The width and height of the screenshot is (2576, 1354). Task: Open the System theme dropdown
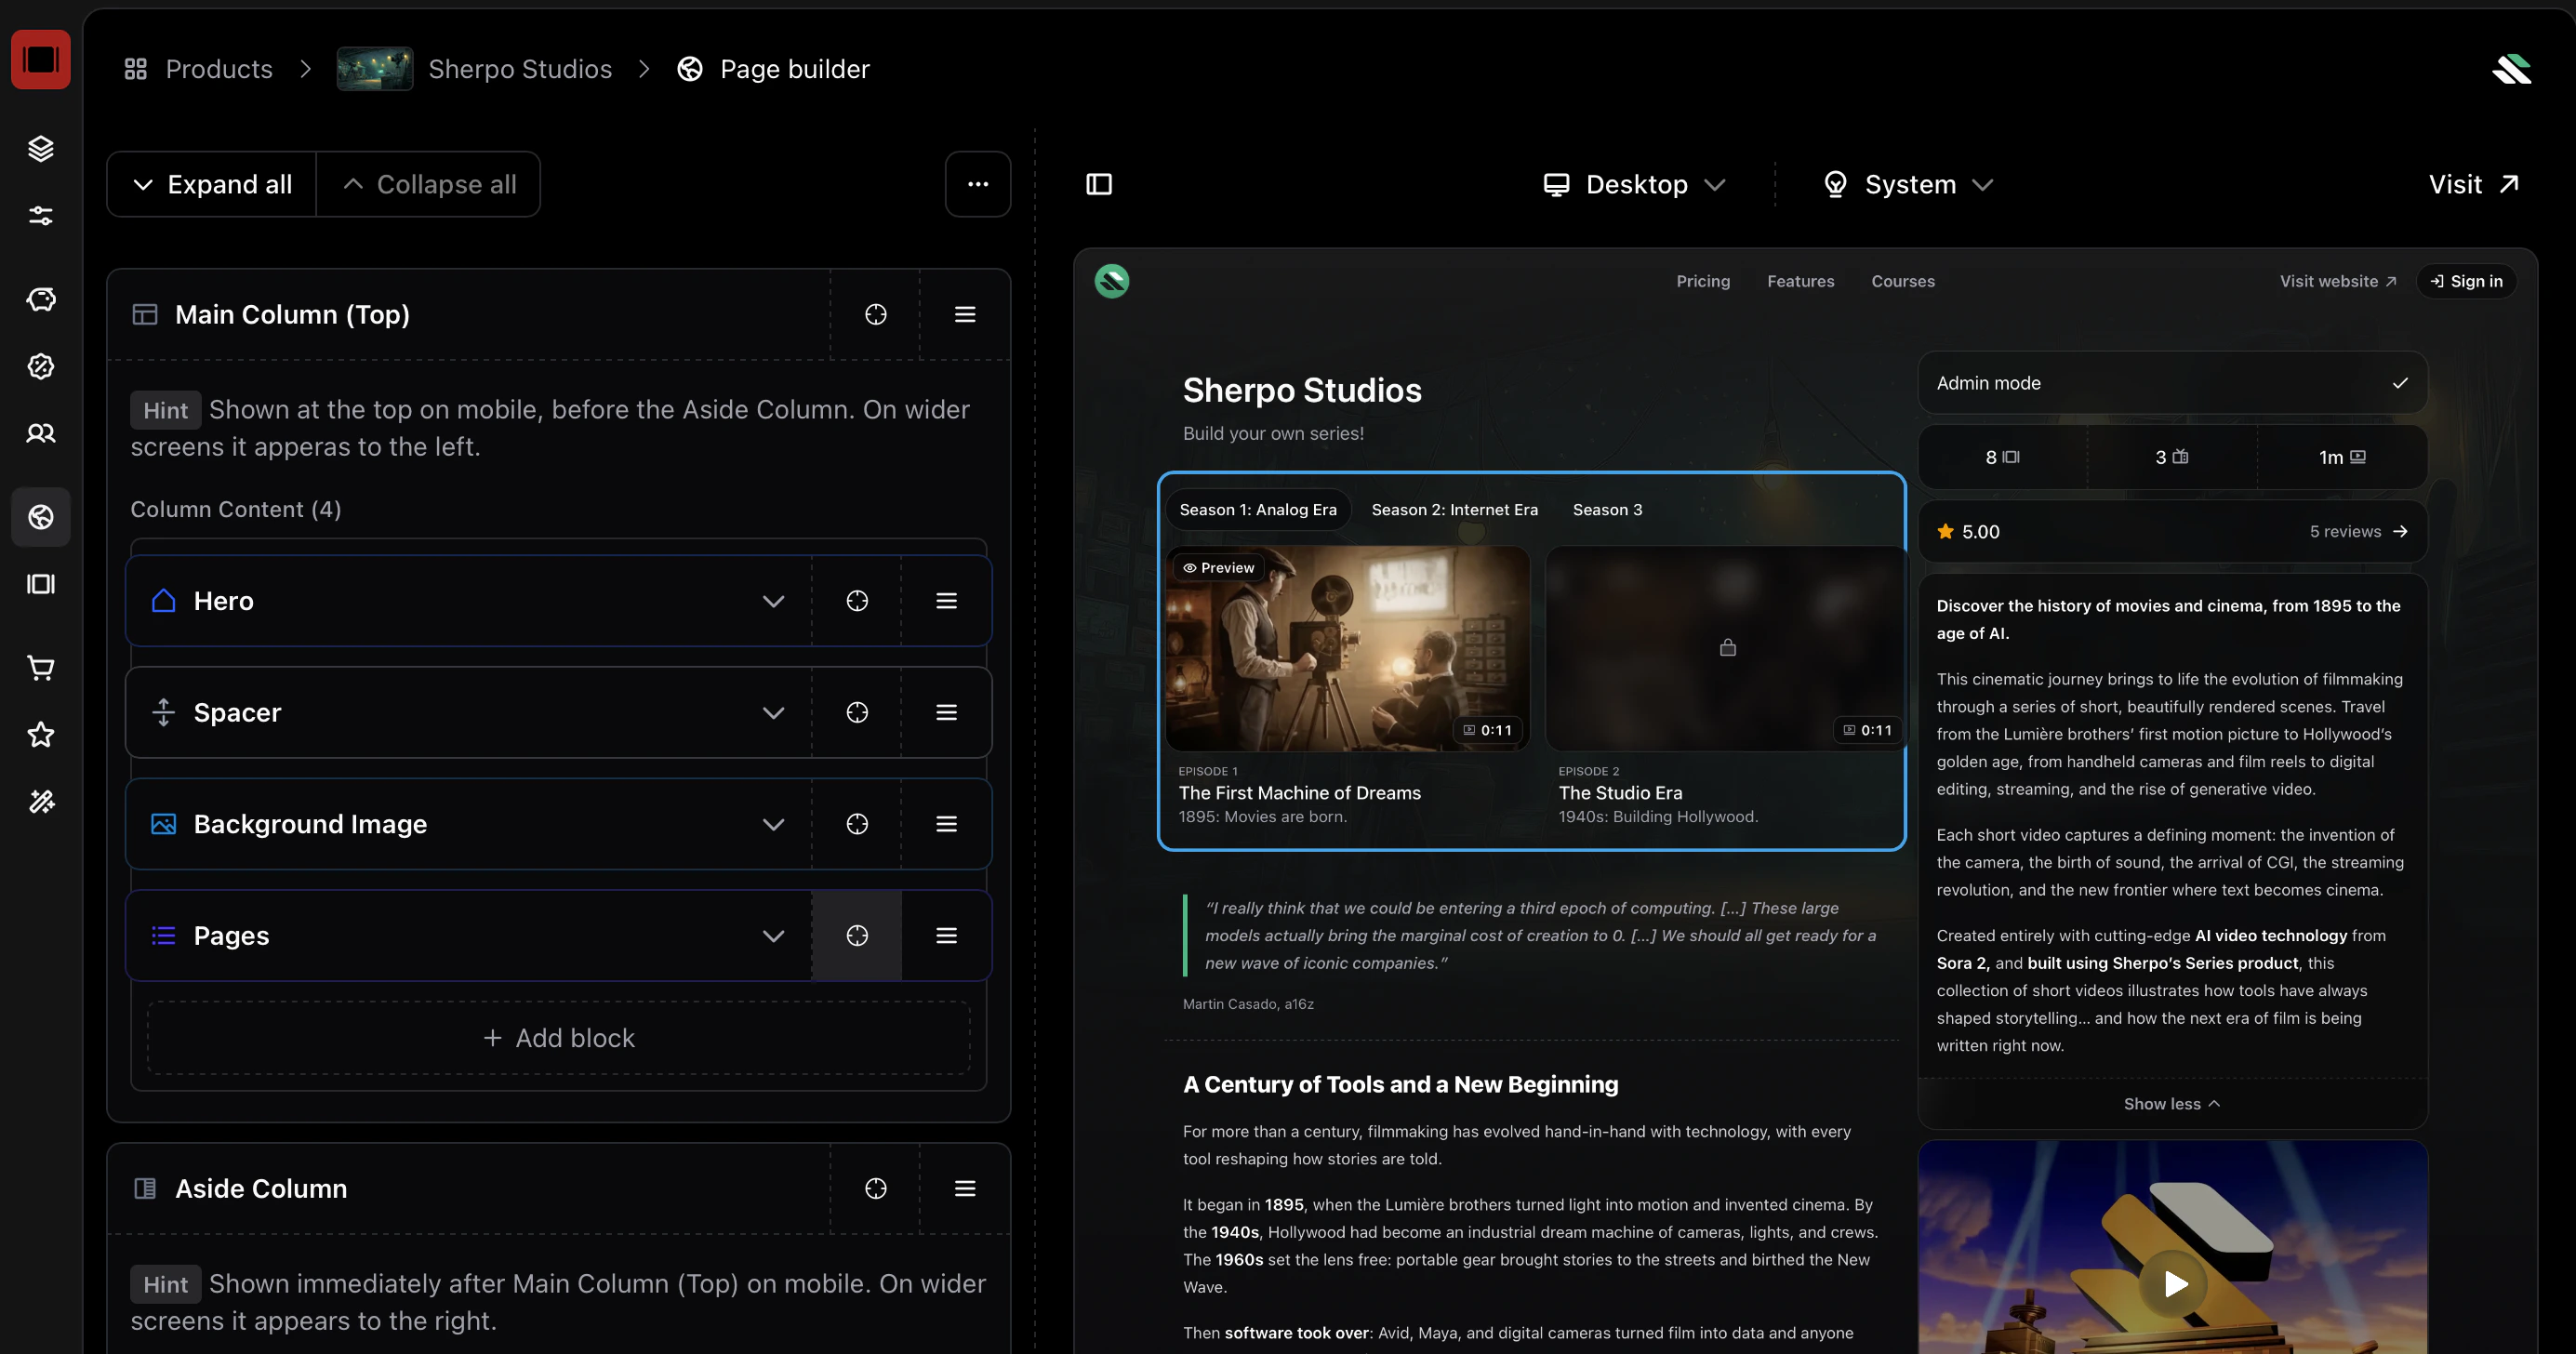1908,184
